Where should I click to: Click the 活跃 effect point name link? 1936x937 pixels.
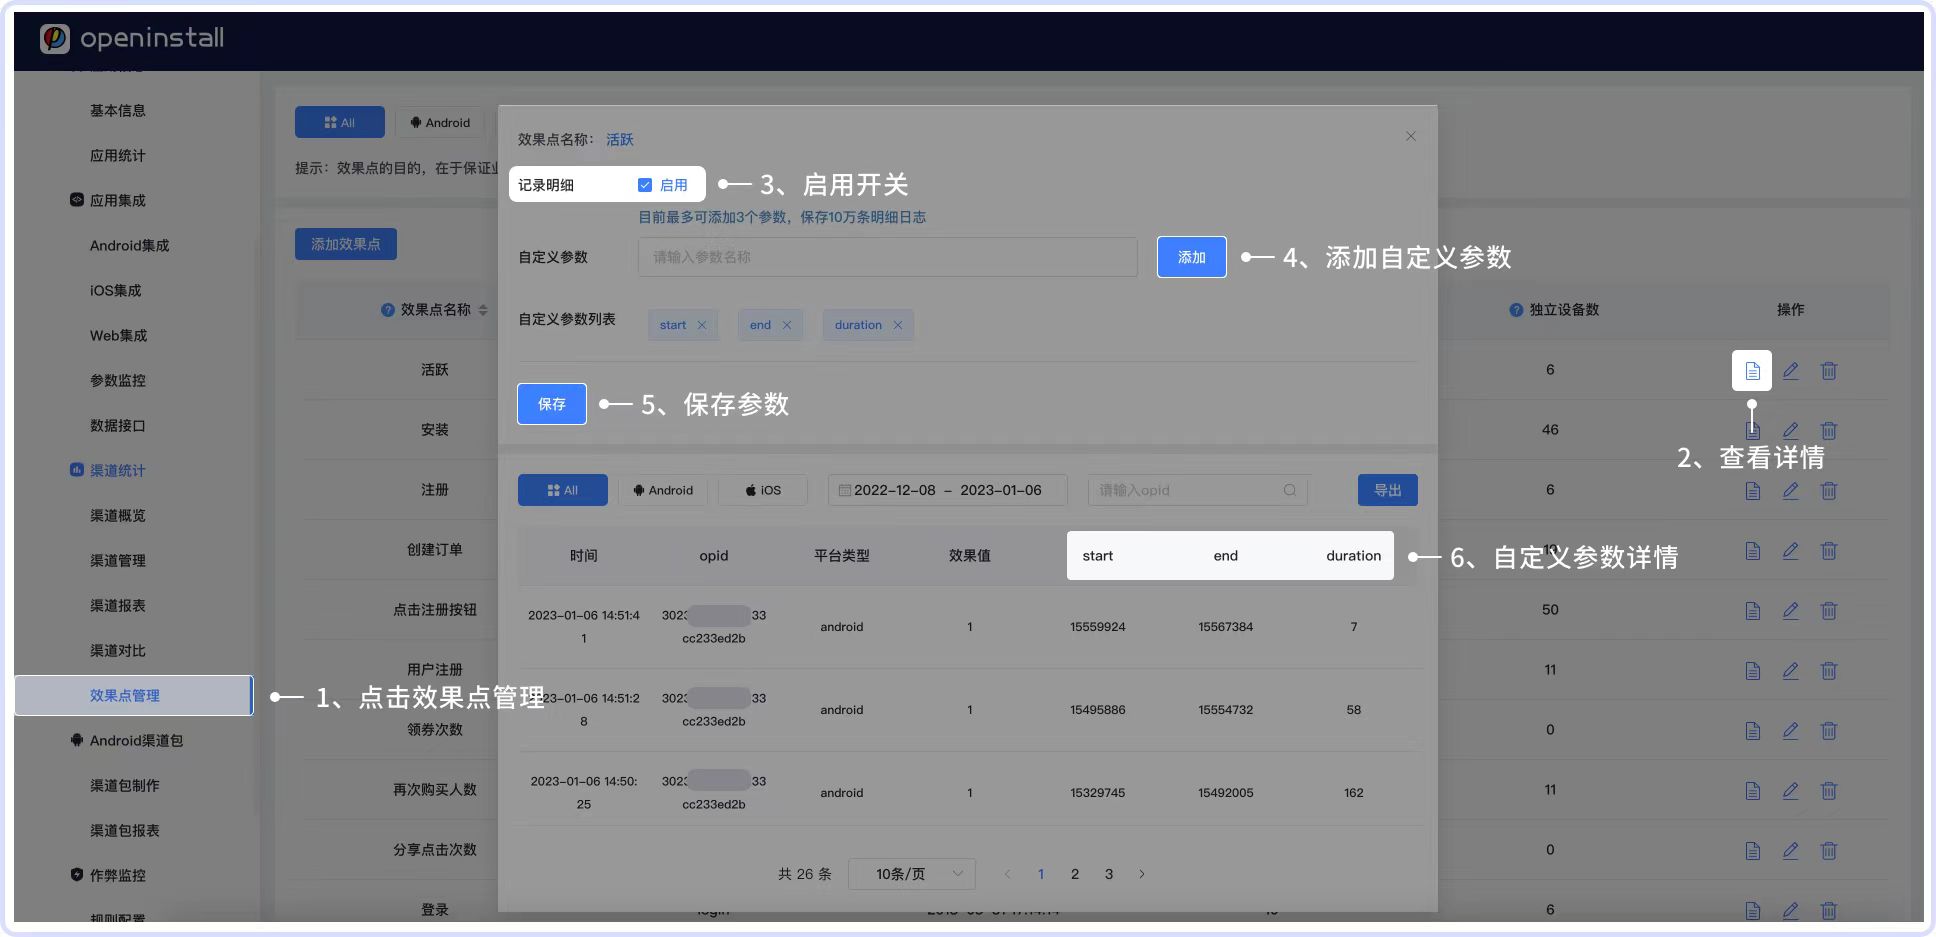tap(620, 140)
